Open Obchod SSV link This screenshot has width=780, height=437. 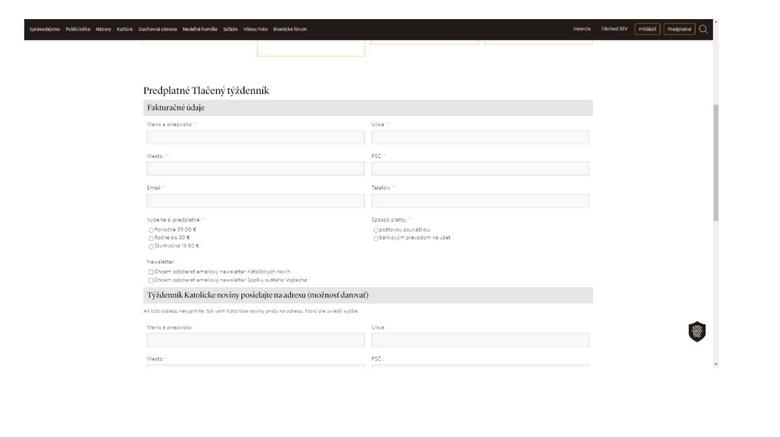(x=614, y=29)
